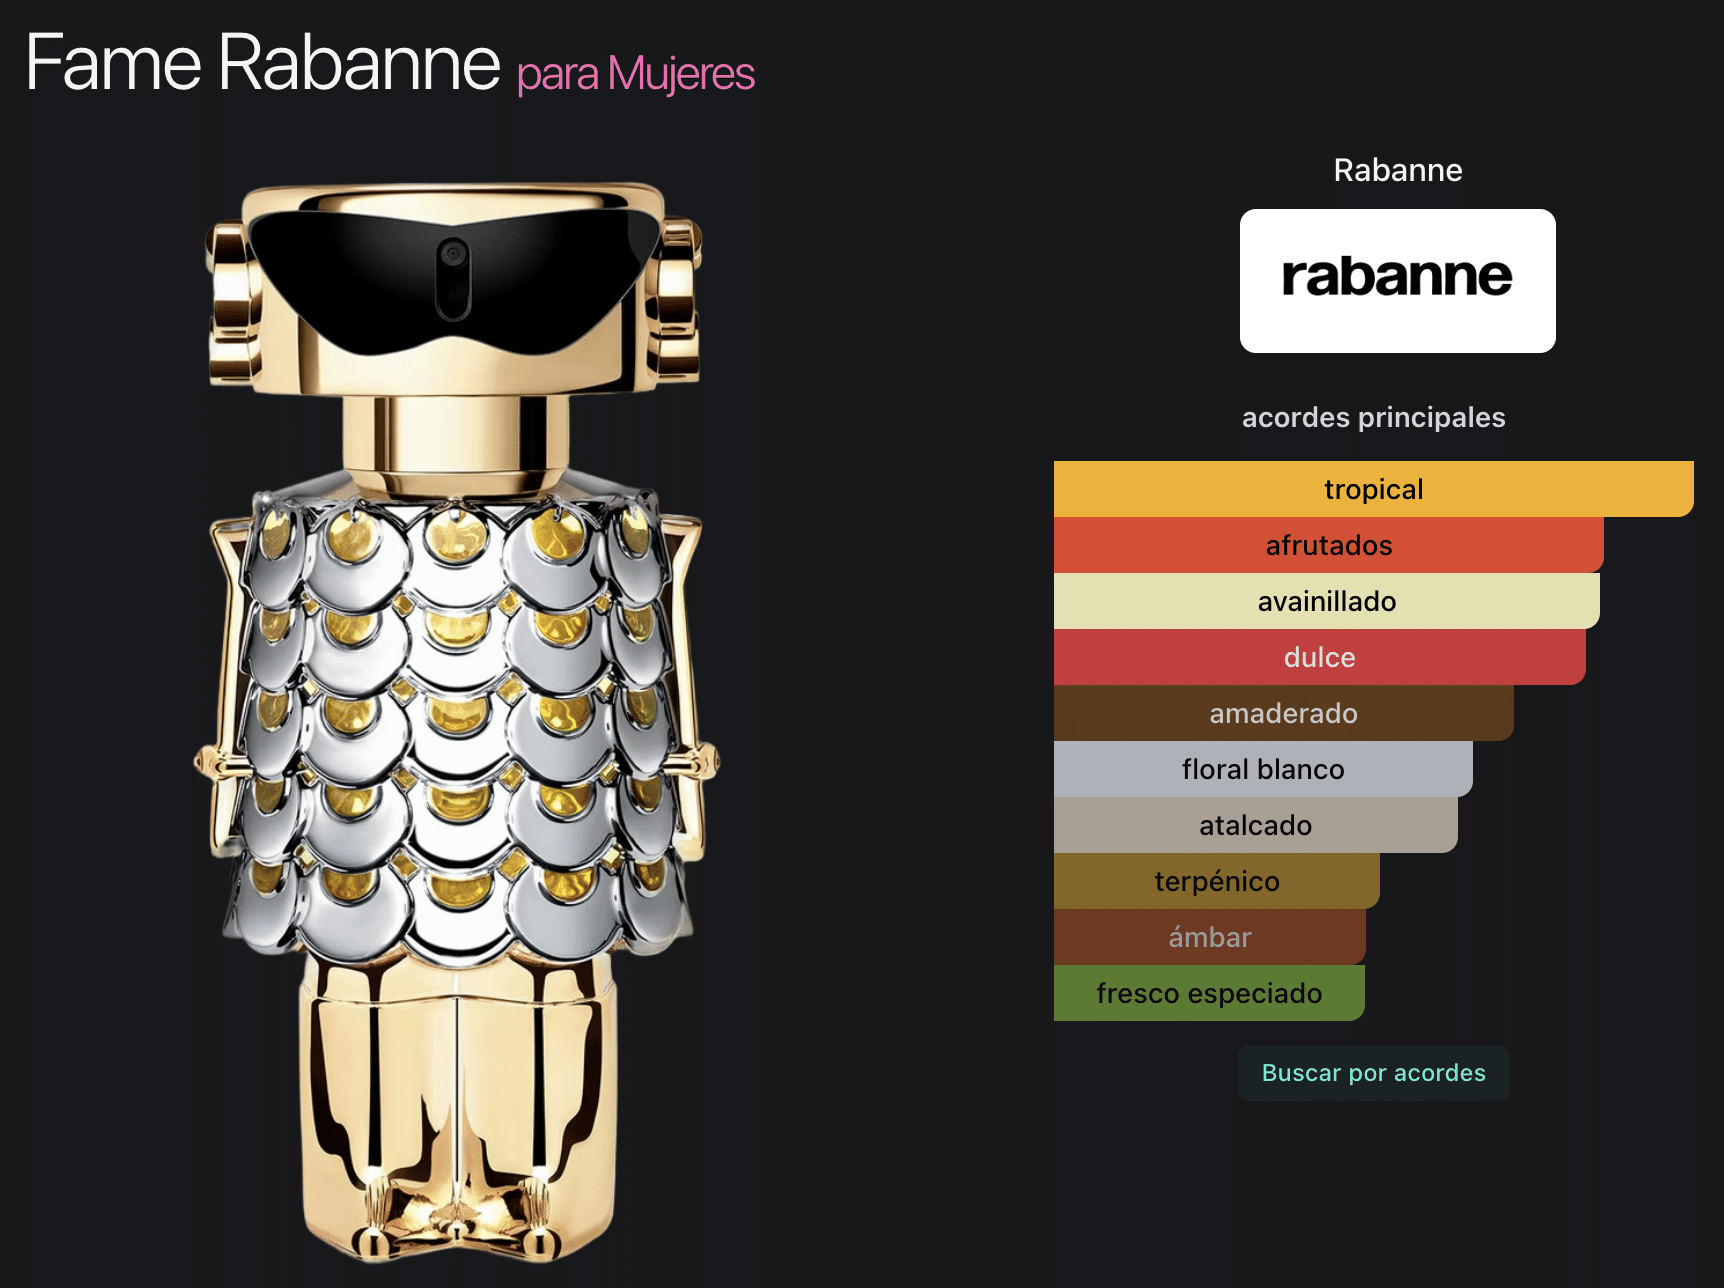Click the Fame Rabanne title heading
Image resolution: width=1724 pixels, height=1288 pixels.
click(x=262, y=62)
